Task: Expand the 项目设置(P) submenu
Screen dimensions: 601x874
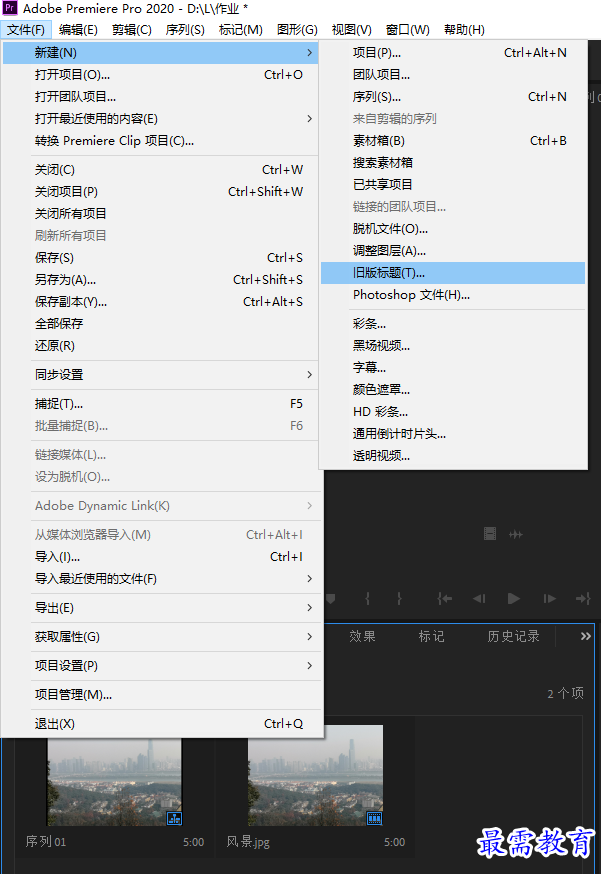Action: pos(309,666)
